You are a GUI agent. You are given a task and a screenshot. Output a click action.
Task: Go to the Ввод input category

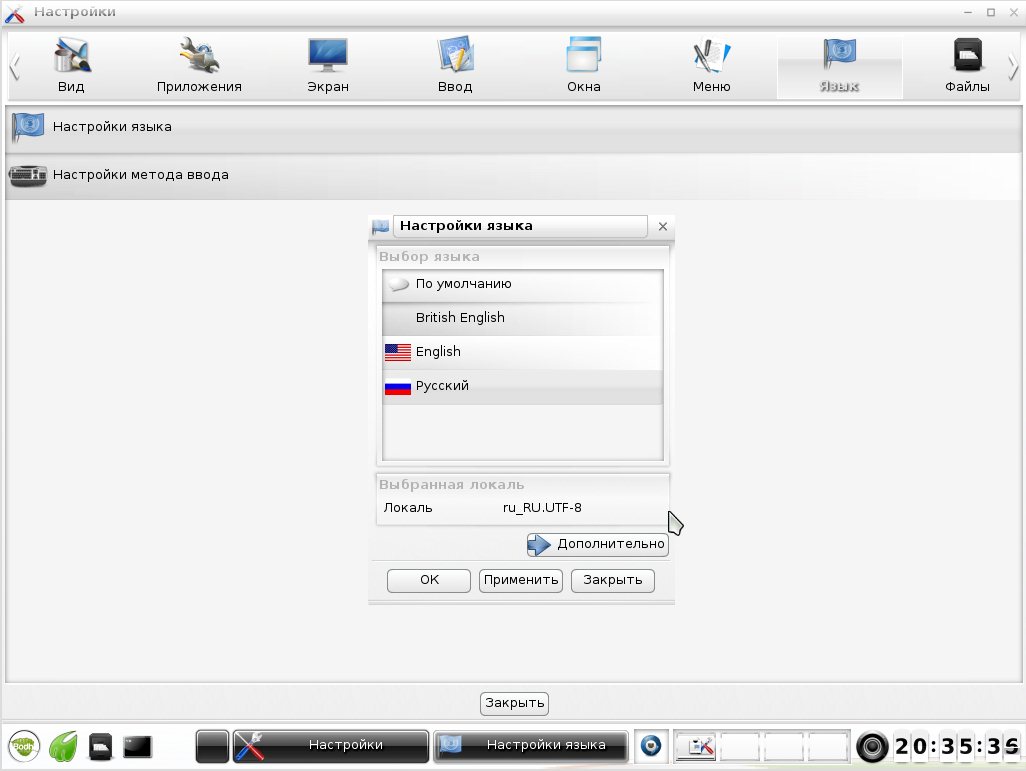click(455, 66)
